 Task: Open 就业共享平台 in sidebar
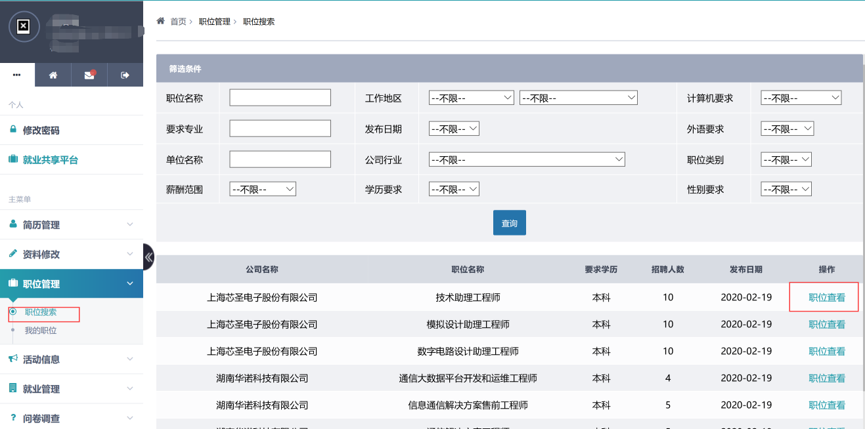(x=50, y=160)
